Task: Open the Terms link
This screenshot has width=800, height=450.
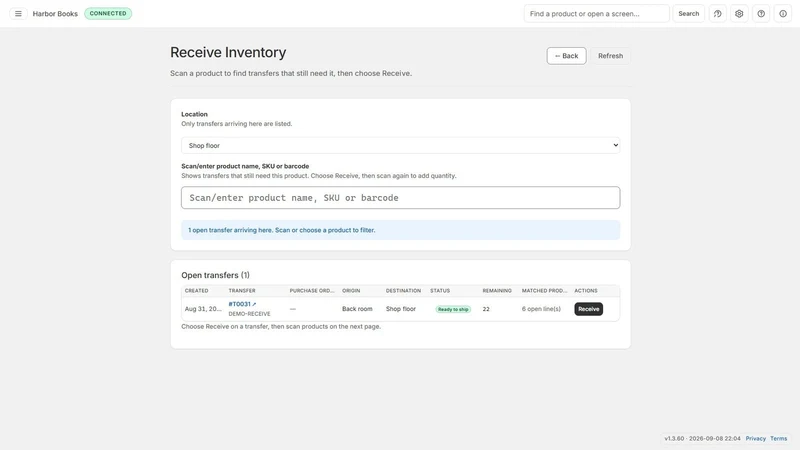Action: [779, 438]
